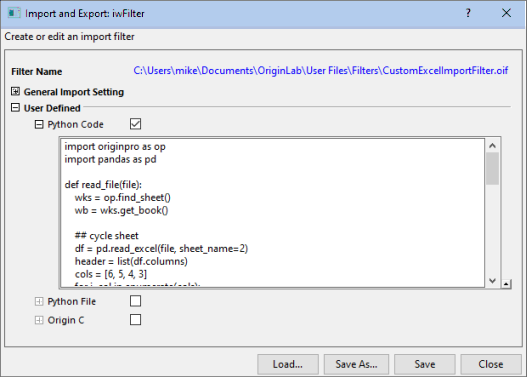Image resolution: width=527 pixels, height=377 pixels.
Task: Open the question mark help button
Action: (468, 13)
